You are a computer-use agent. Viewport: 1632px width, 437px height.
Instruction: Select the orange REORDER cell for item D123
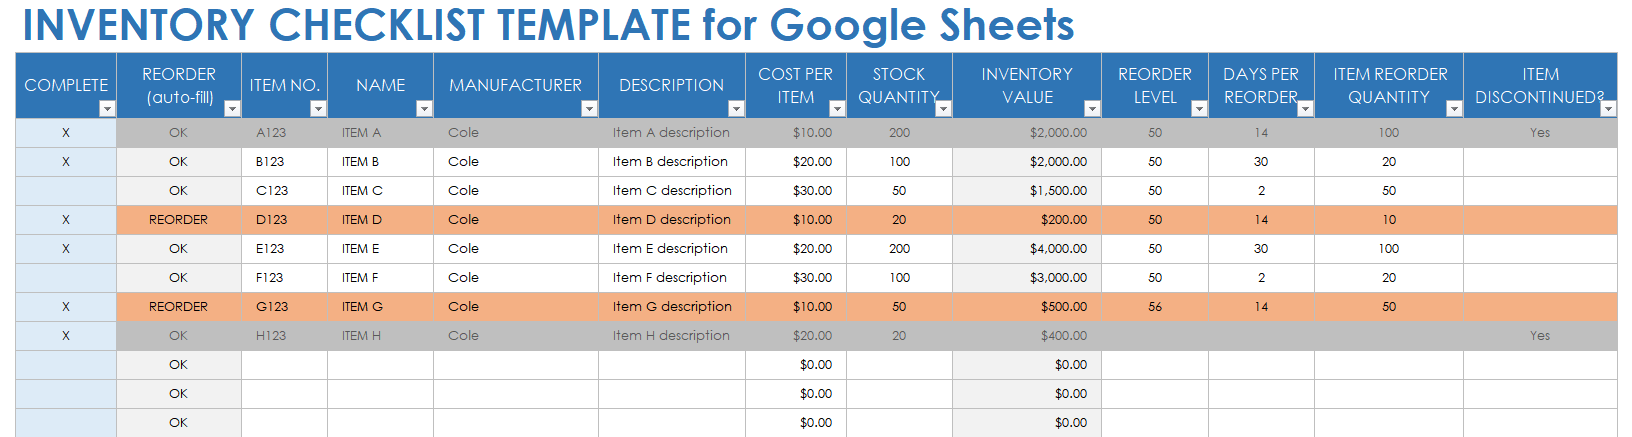click(x=178, y=220)
